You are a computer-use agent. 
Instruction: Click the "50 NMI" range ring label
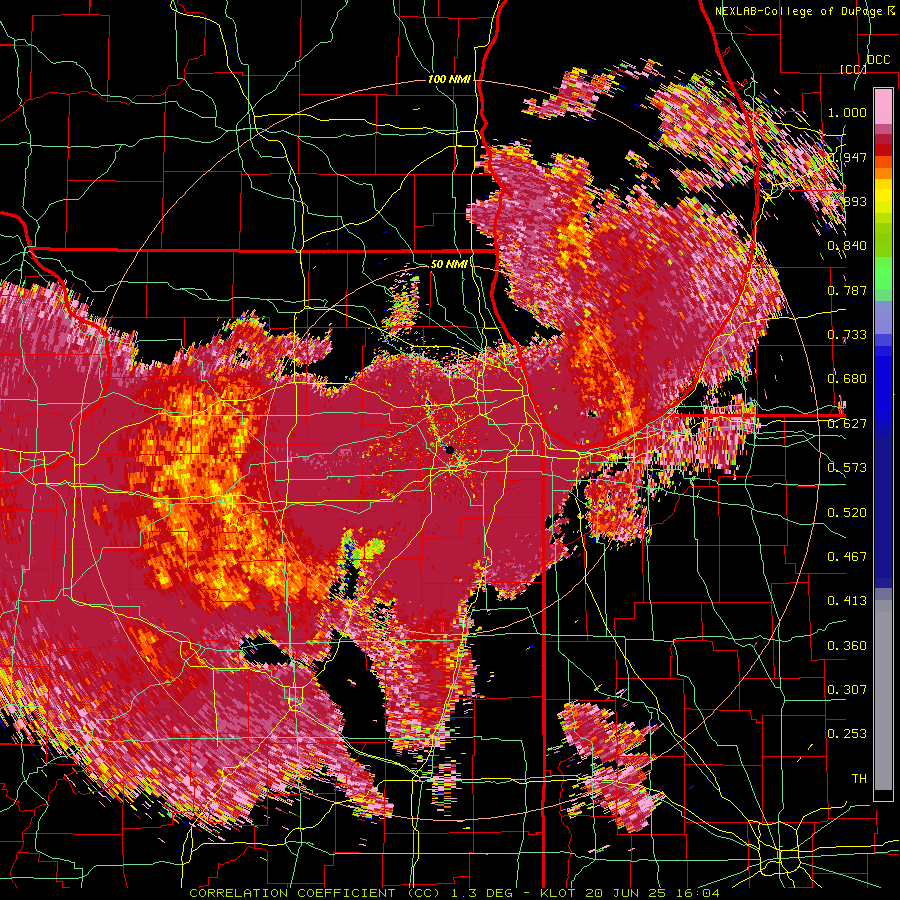448,264
